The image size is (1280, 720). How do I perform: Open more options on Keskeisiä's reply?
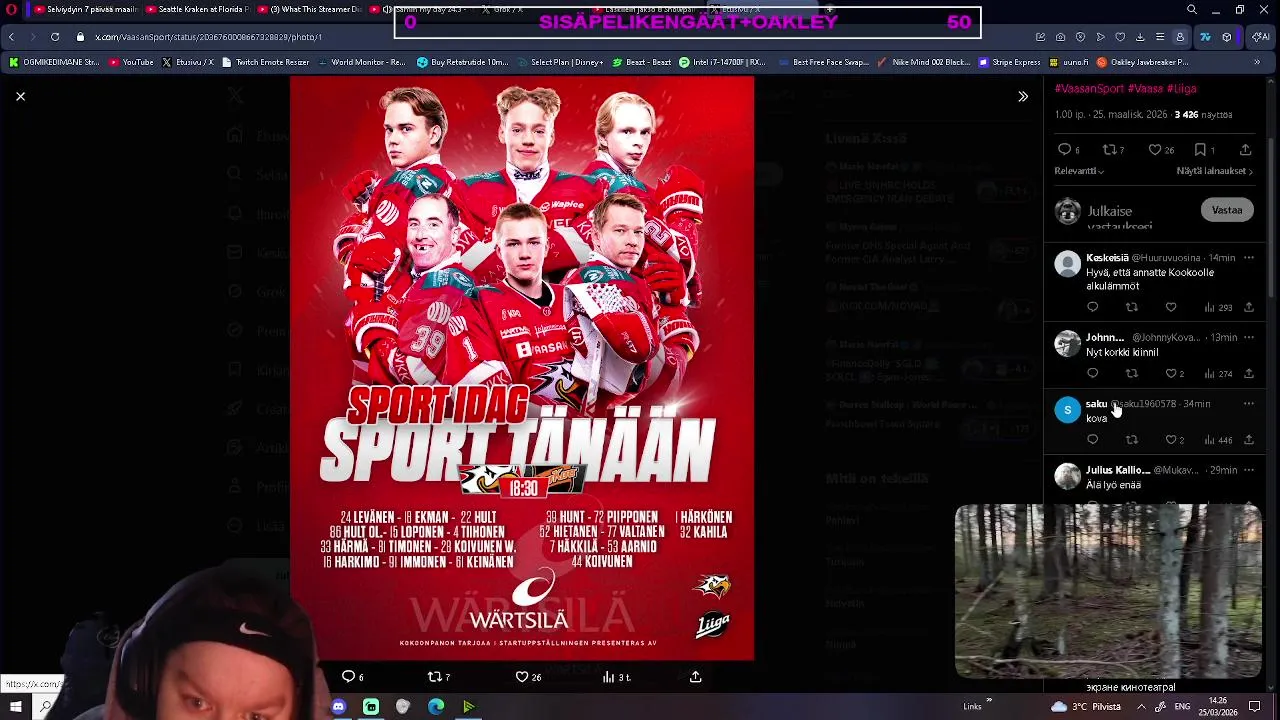pyautogui.click(x=1248, y=258)
